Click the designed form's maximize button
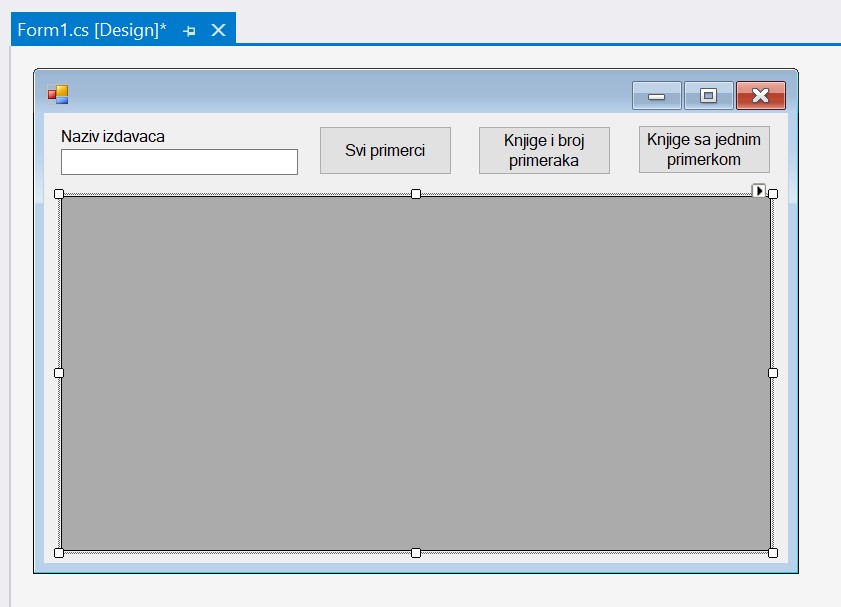 click(x=708, y=95)
